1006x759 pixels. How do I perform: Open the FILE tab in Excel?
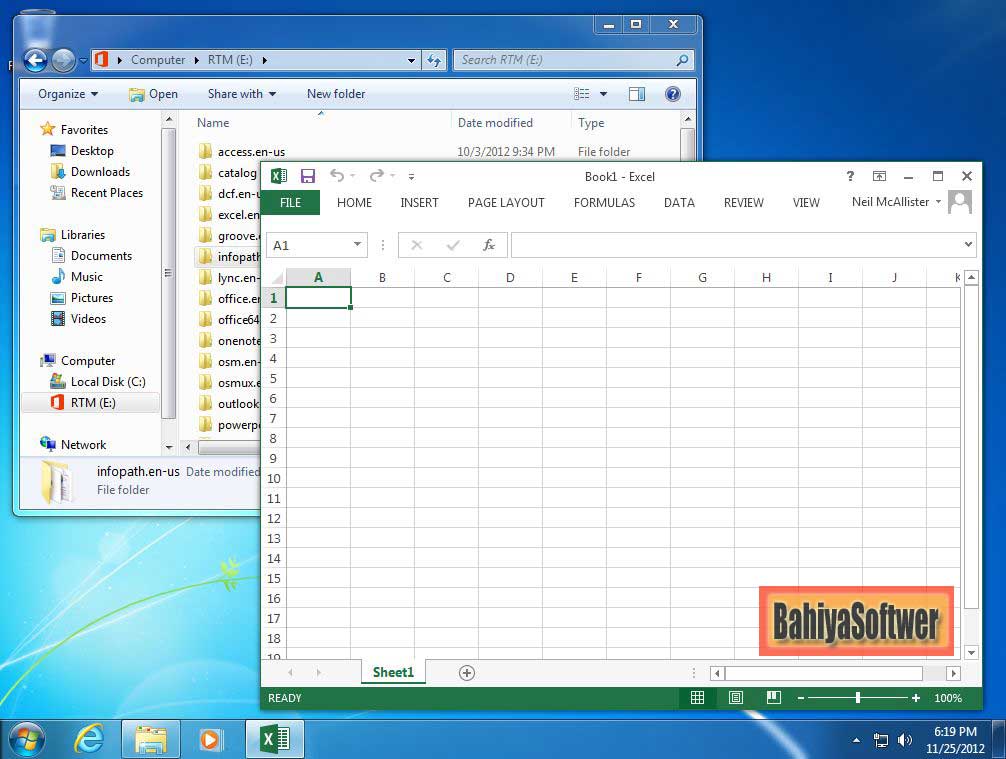tap(290, 203)
